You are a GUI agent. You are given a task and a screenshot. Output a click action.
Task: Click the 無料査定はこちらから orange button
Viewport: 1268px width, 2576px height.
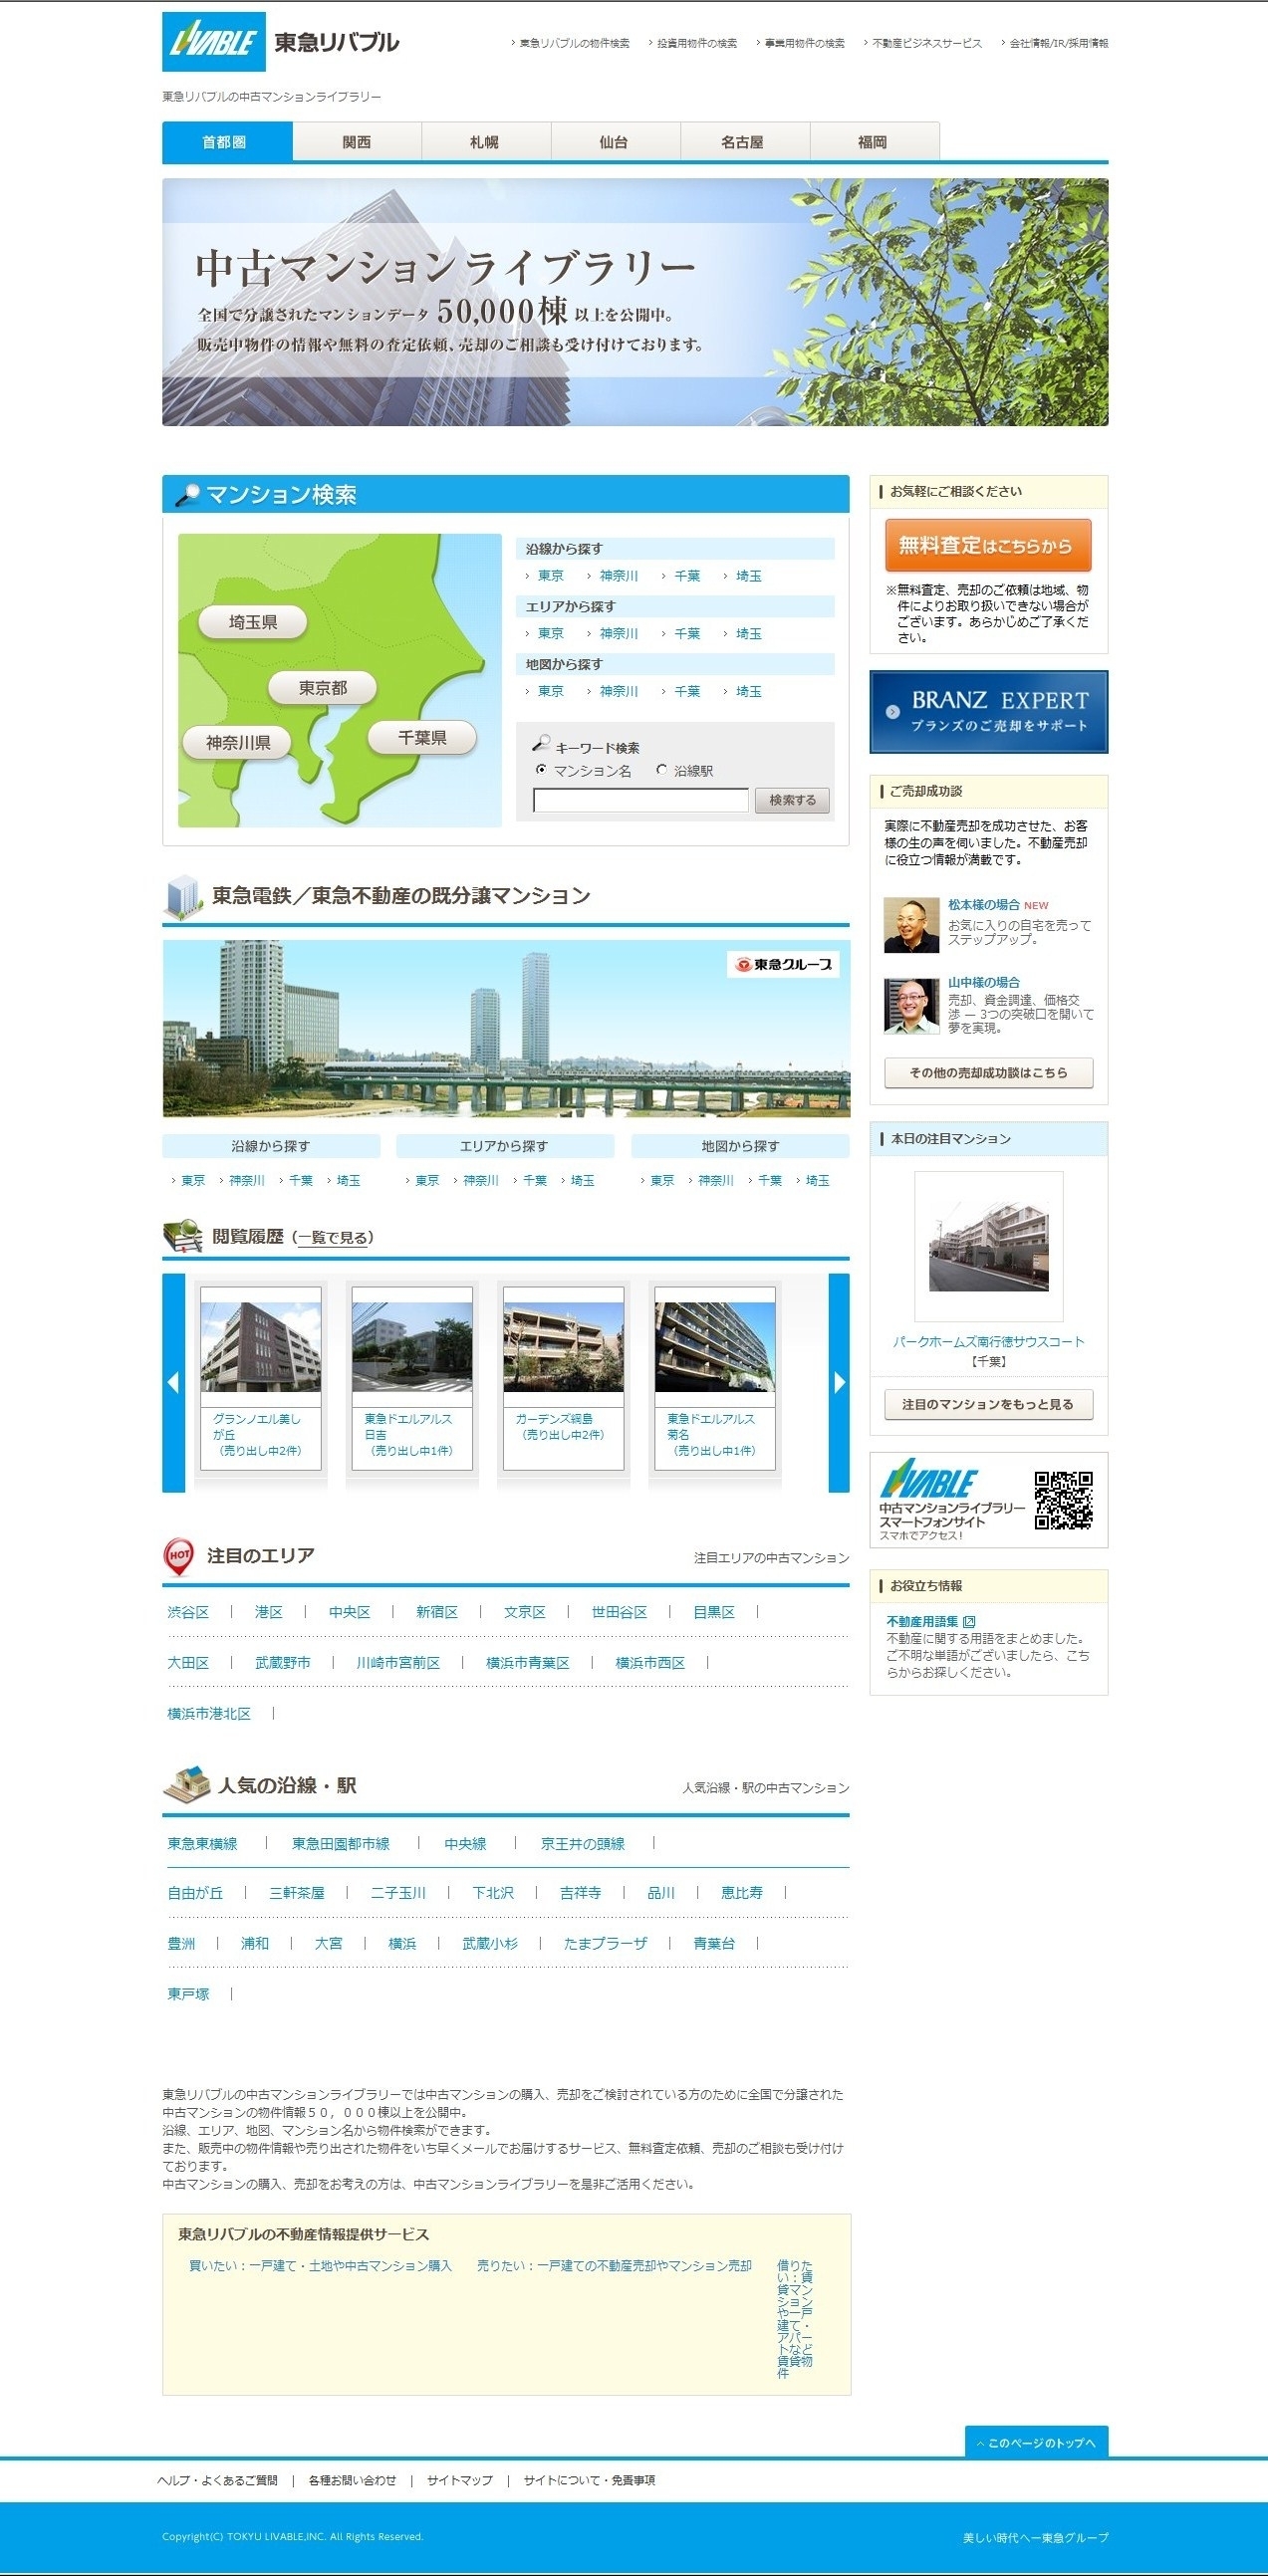pos(988,545)
